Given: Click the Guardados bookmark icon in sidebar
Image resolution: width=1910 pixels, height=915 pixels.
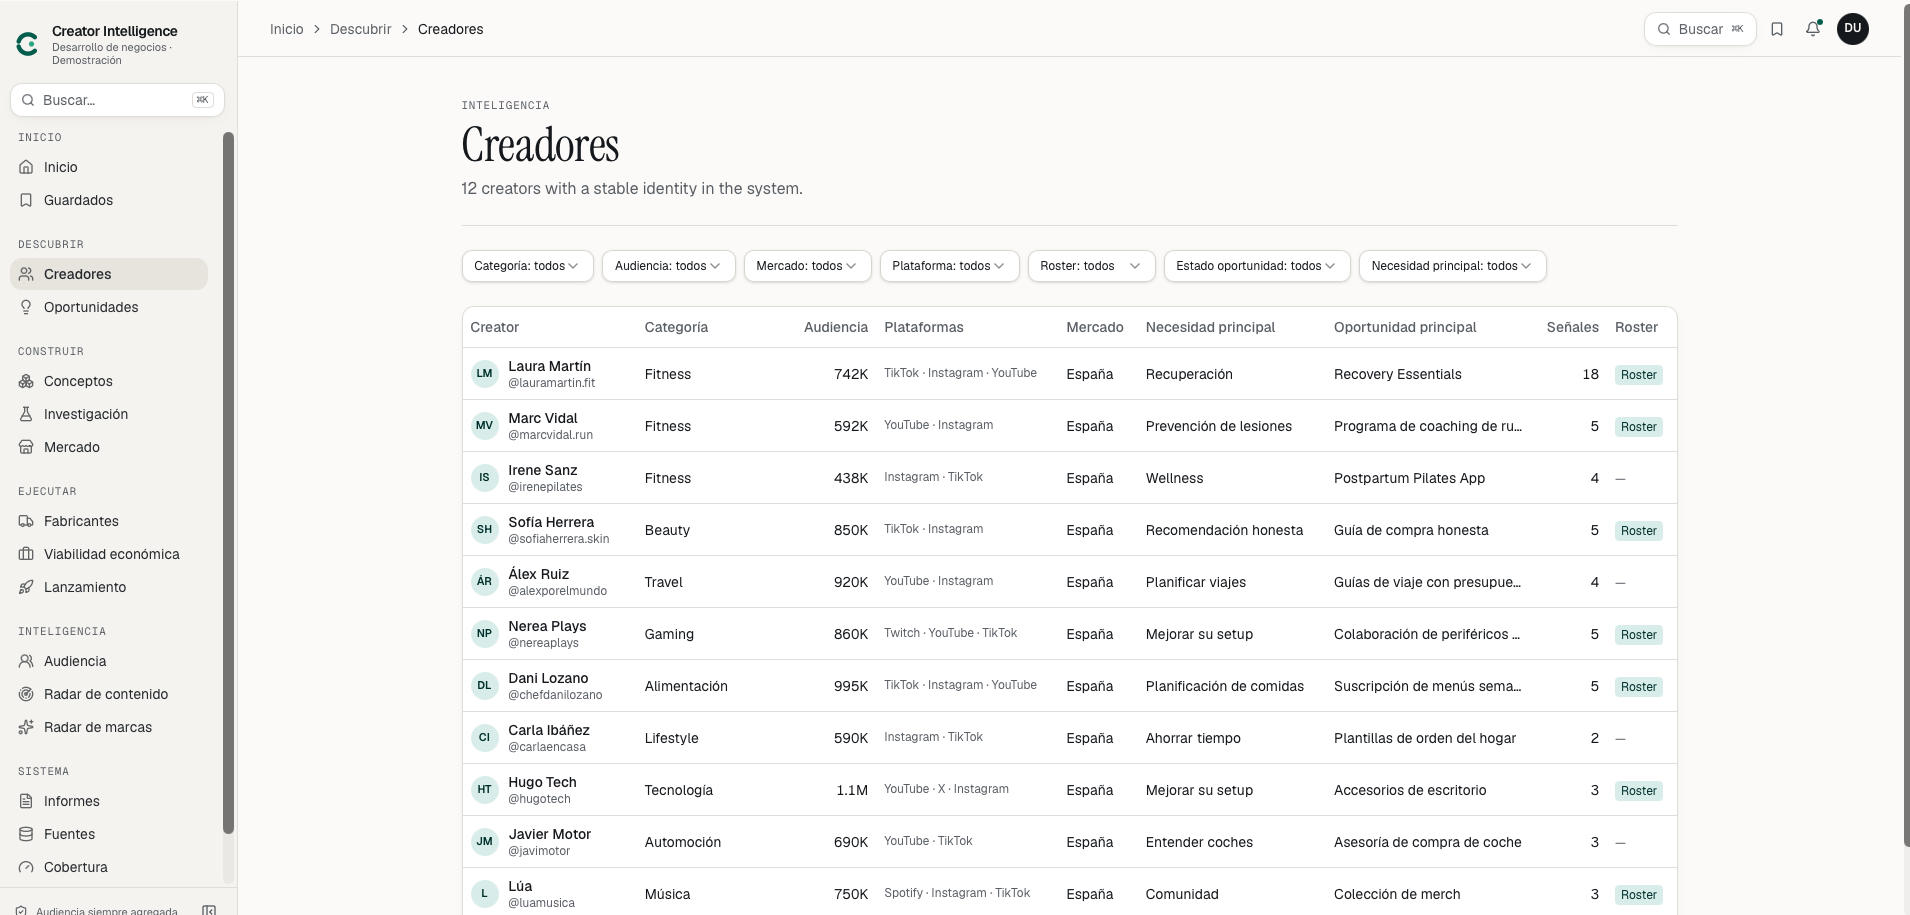Looking at the screenshot, I should tap(27, 200).
